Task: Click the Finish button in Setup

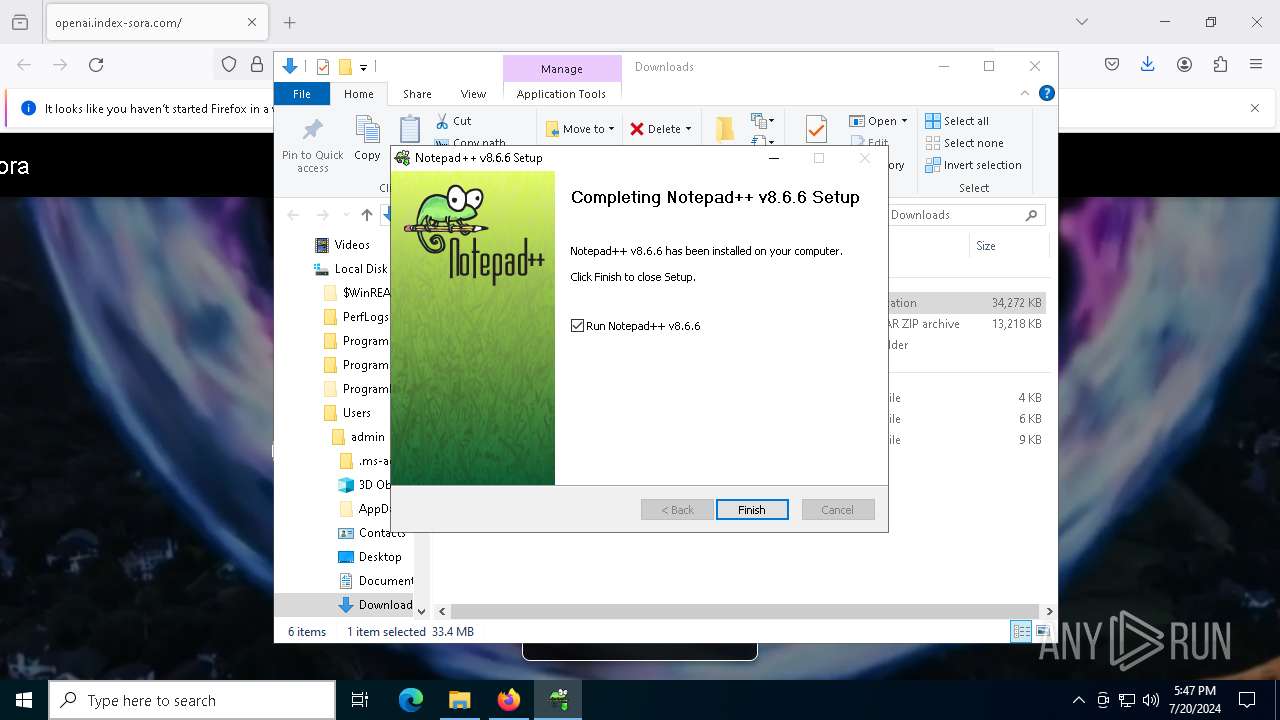Action: [x=752, y=510]
